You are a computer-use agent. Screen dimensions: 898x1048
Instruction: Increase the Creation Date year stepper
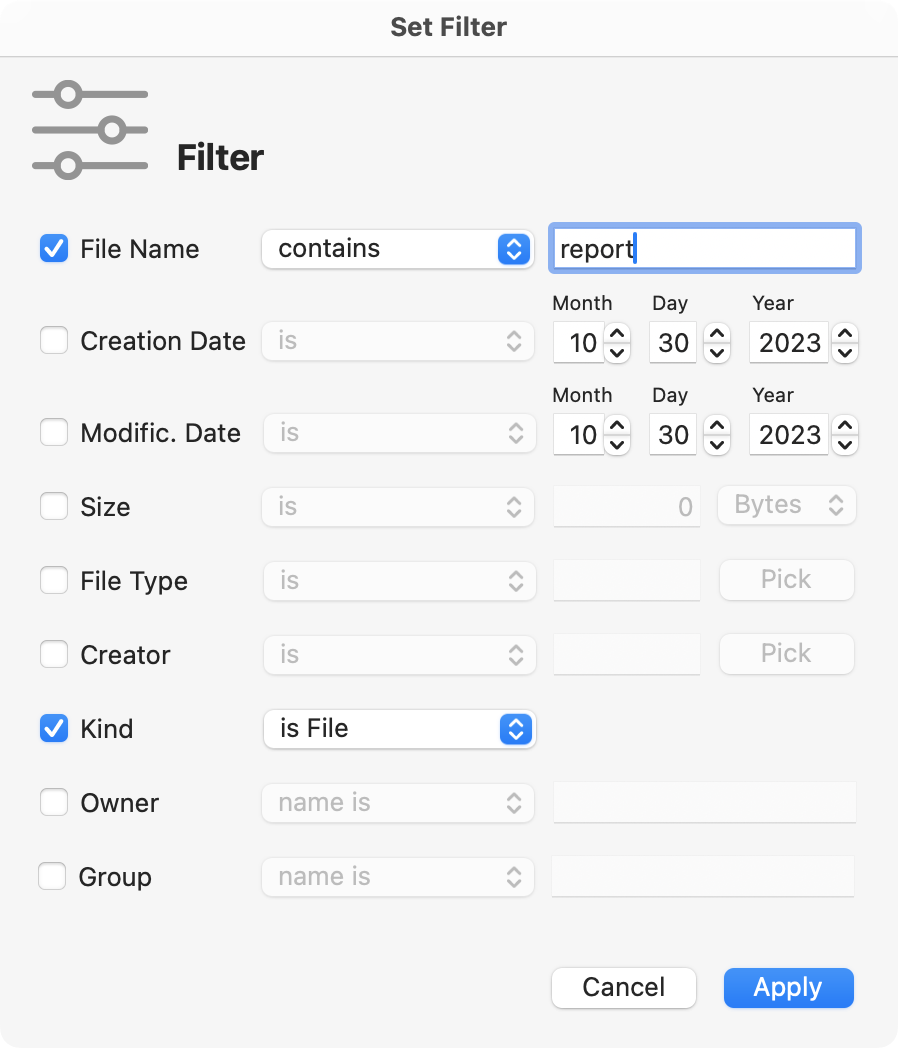tap(845, 333)
